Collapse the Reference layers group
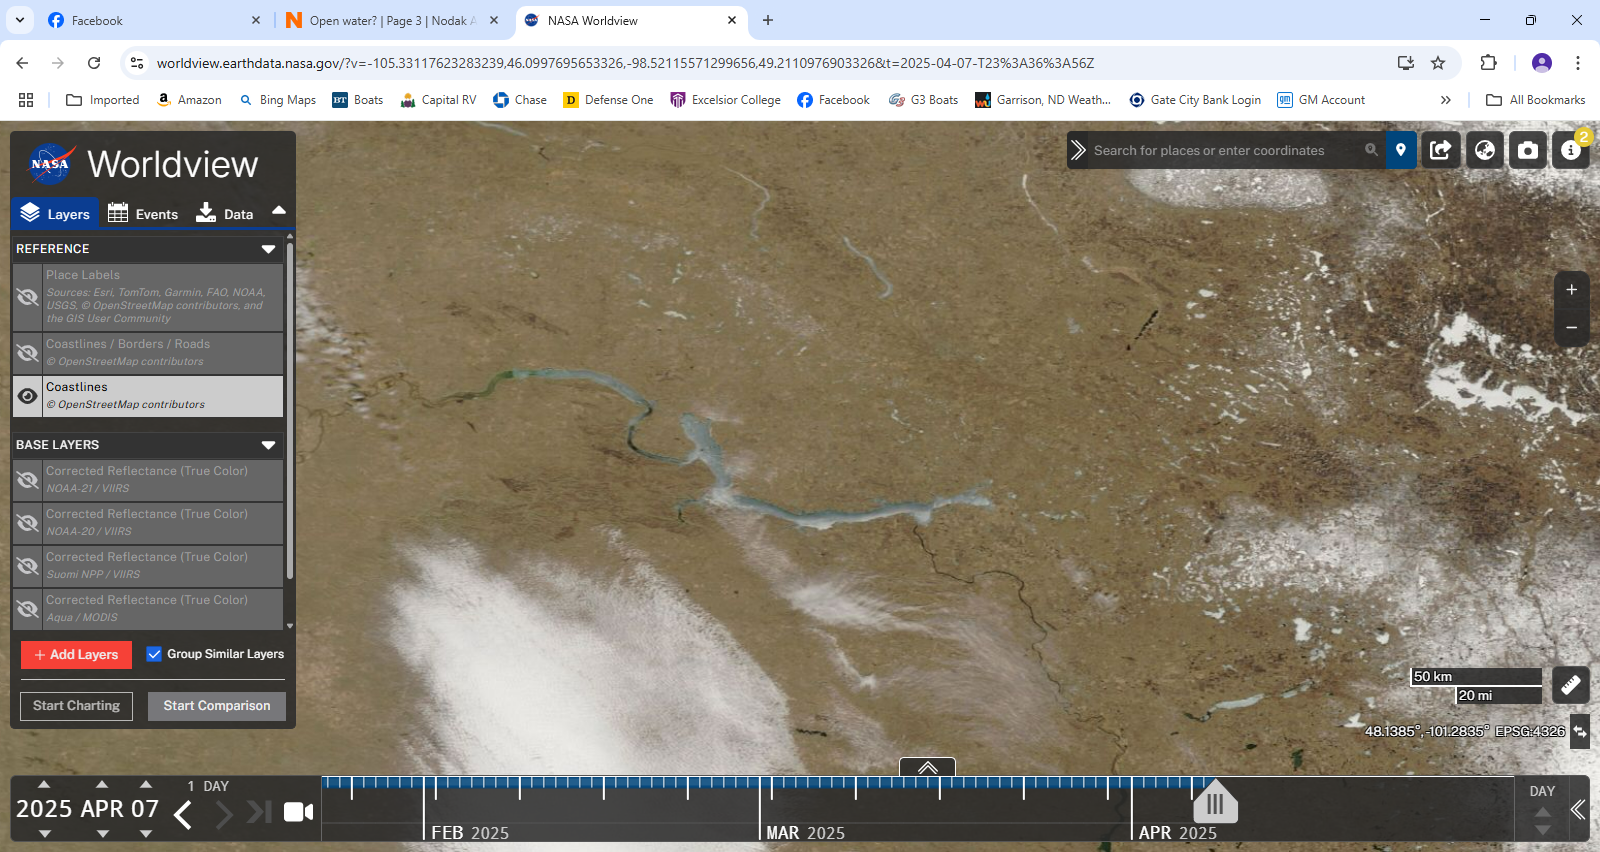Image resolution: width=1600 pixels, height=852 pixels. (268, 249)
